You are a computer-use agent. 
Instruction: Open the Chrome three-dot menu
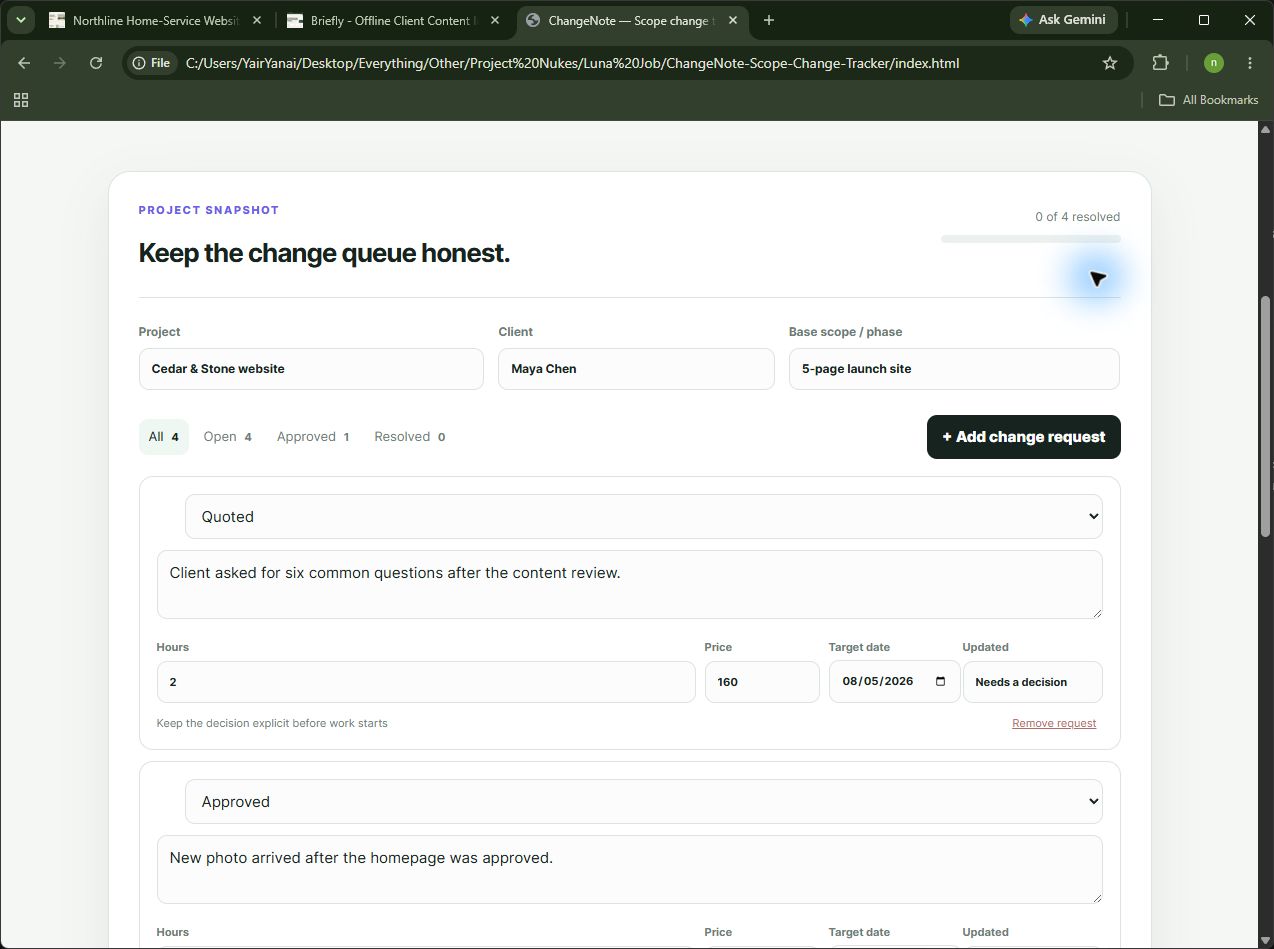click(x=1250, y=63)
